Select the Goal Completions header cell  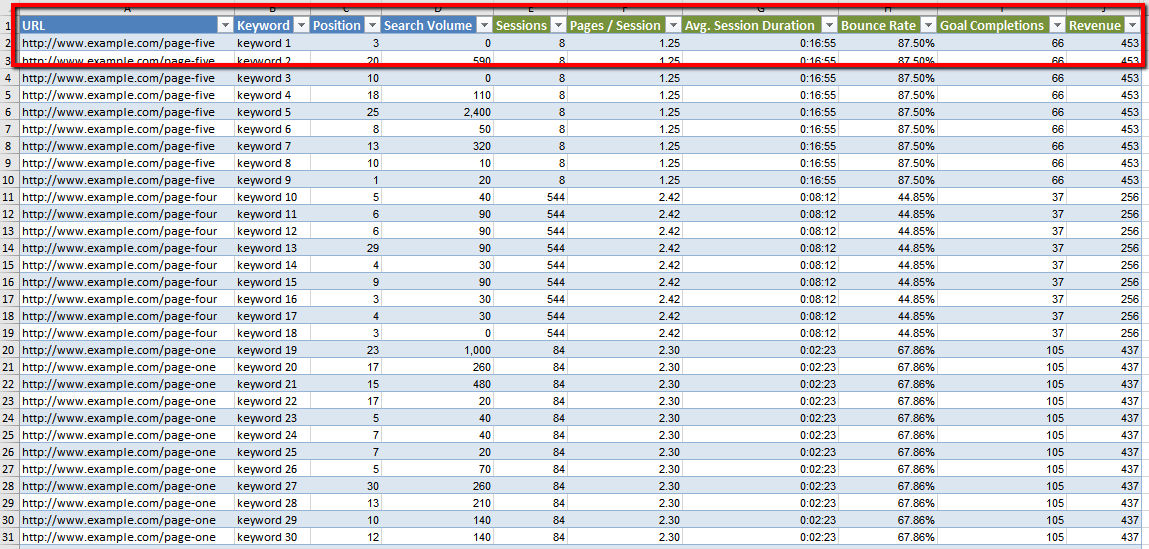(1002, 26)
